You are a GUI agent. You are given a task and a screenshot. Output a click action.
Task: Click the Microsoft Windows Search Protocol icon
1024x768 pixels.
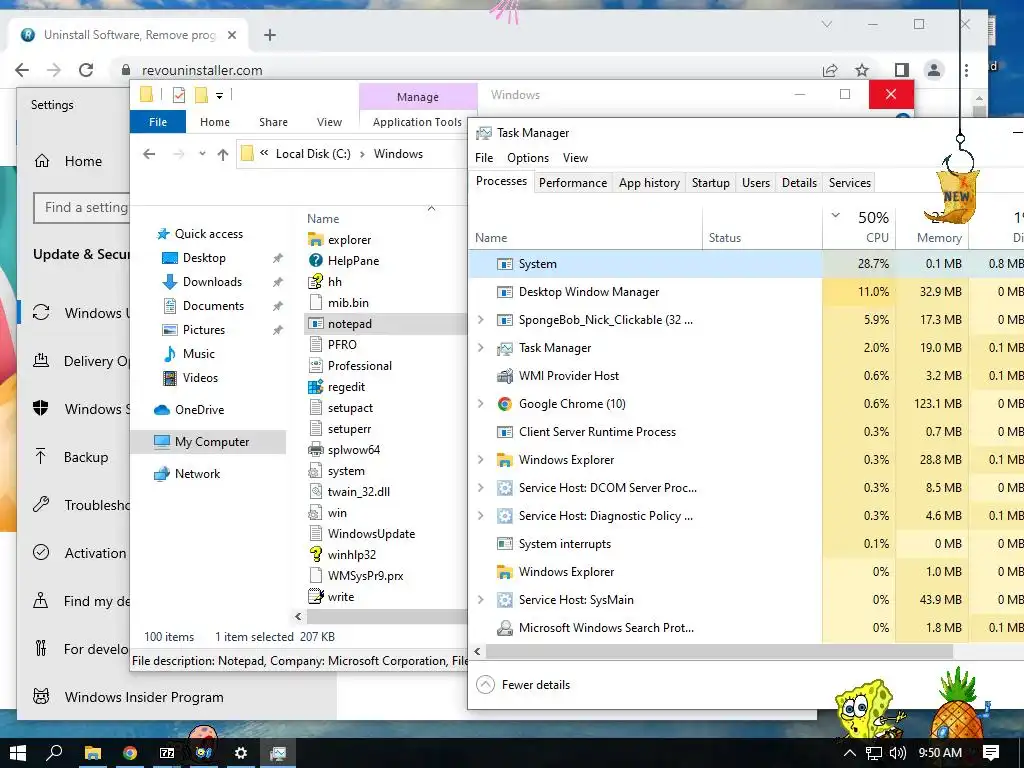504,628
